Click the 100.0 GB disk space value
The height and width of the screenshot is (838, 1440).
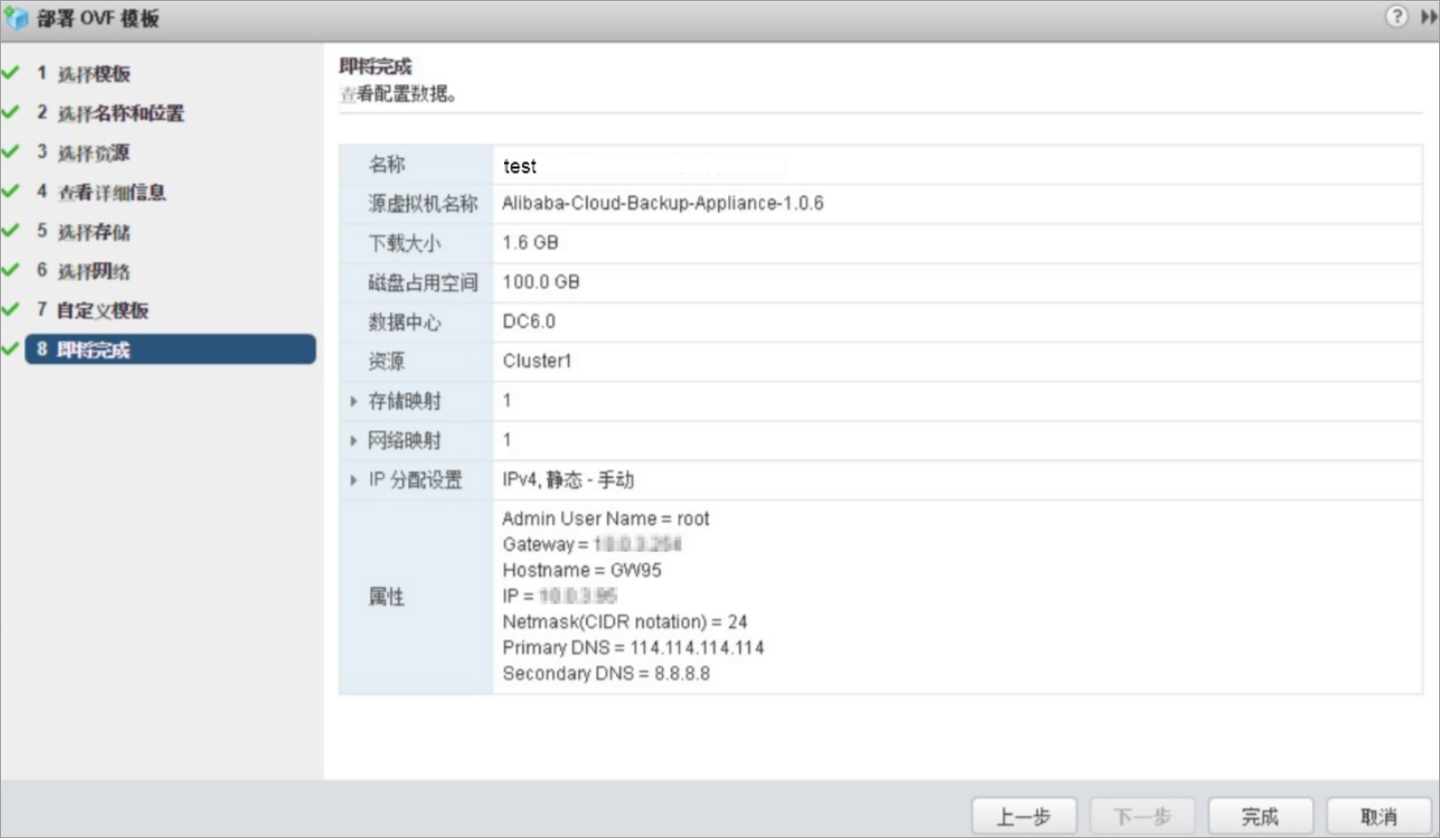541,283
